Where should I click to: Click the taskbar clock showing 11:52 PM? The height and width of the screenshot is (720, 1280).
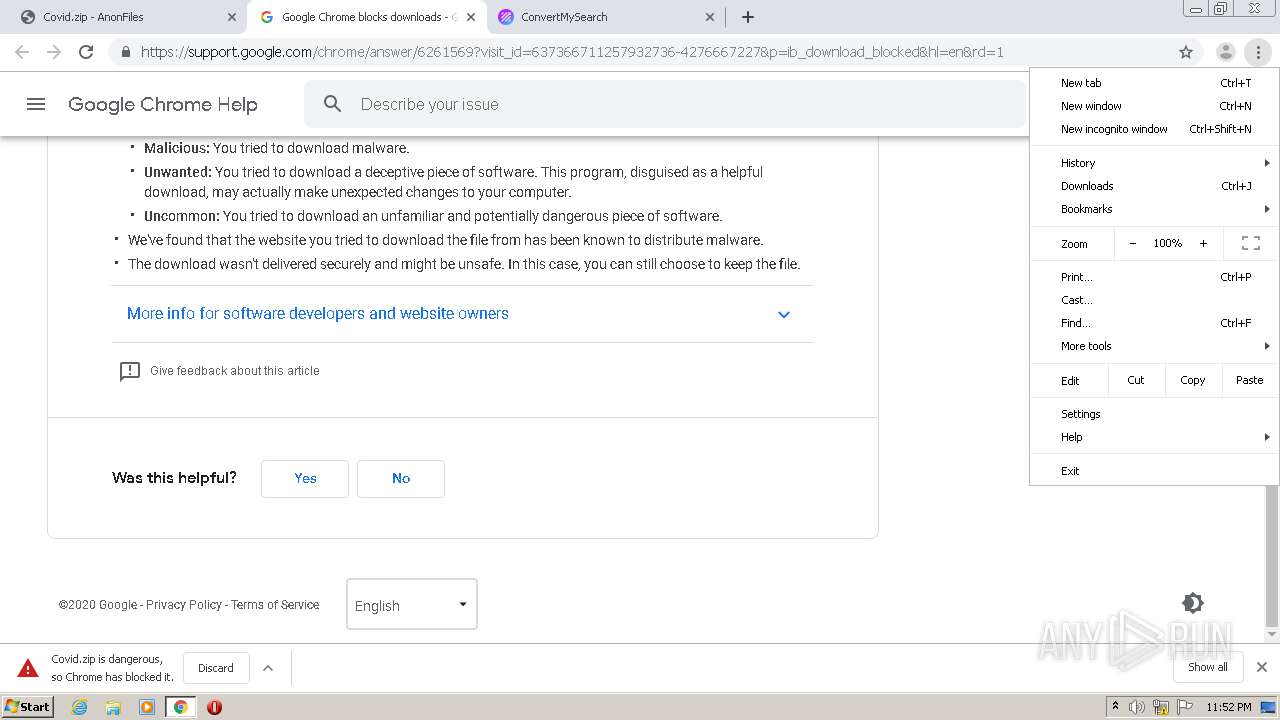[x=1229, y=707]
